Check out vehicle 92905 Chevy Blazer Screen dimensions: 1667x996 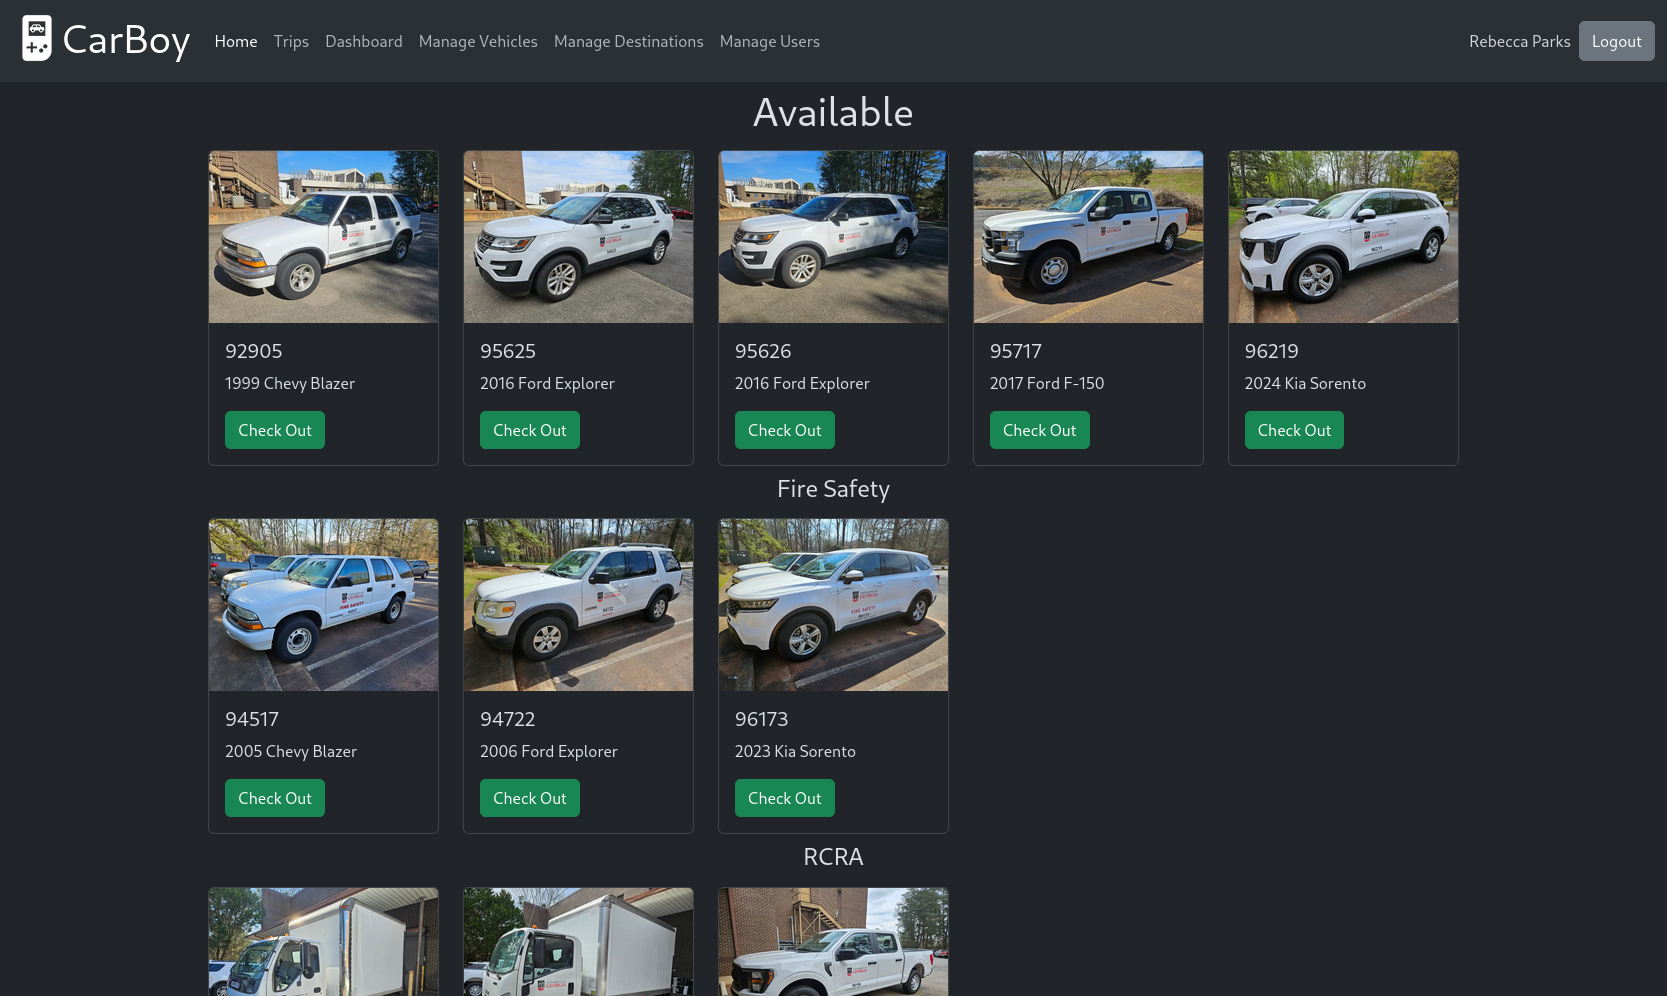[x=274, y=430]
